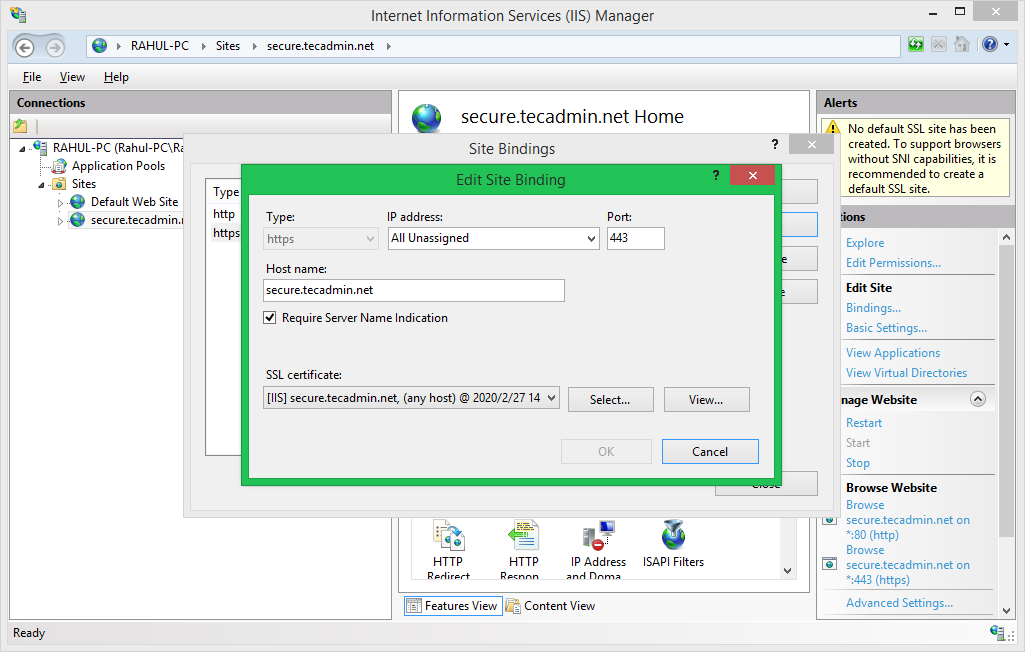Click feature list scrollbar down arrow
This screenshot has width=1025, height=652.
tap(787, 570)
